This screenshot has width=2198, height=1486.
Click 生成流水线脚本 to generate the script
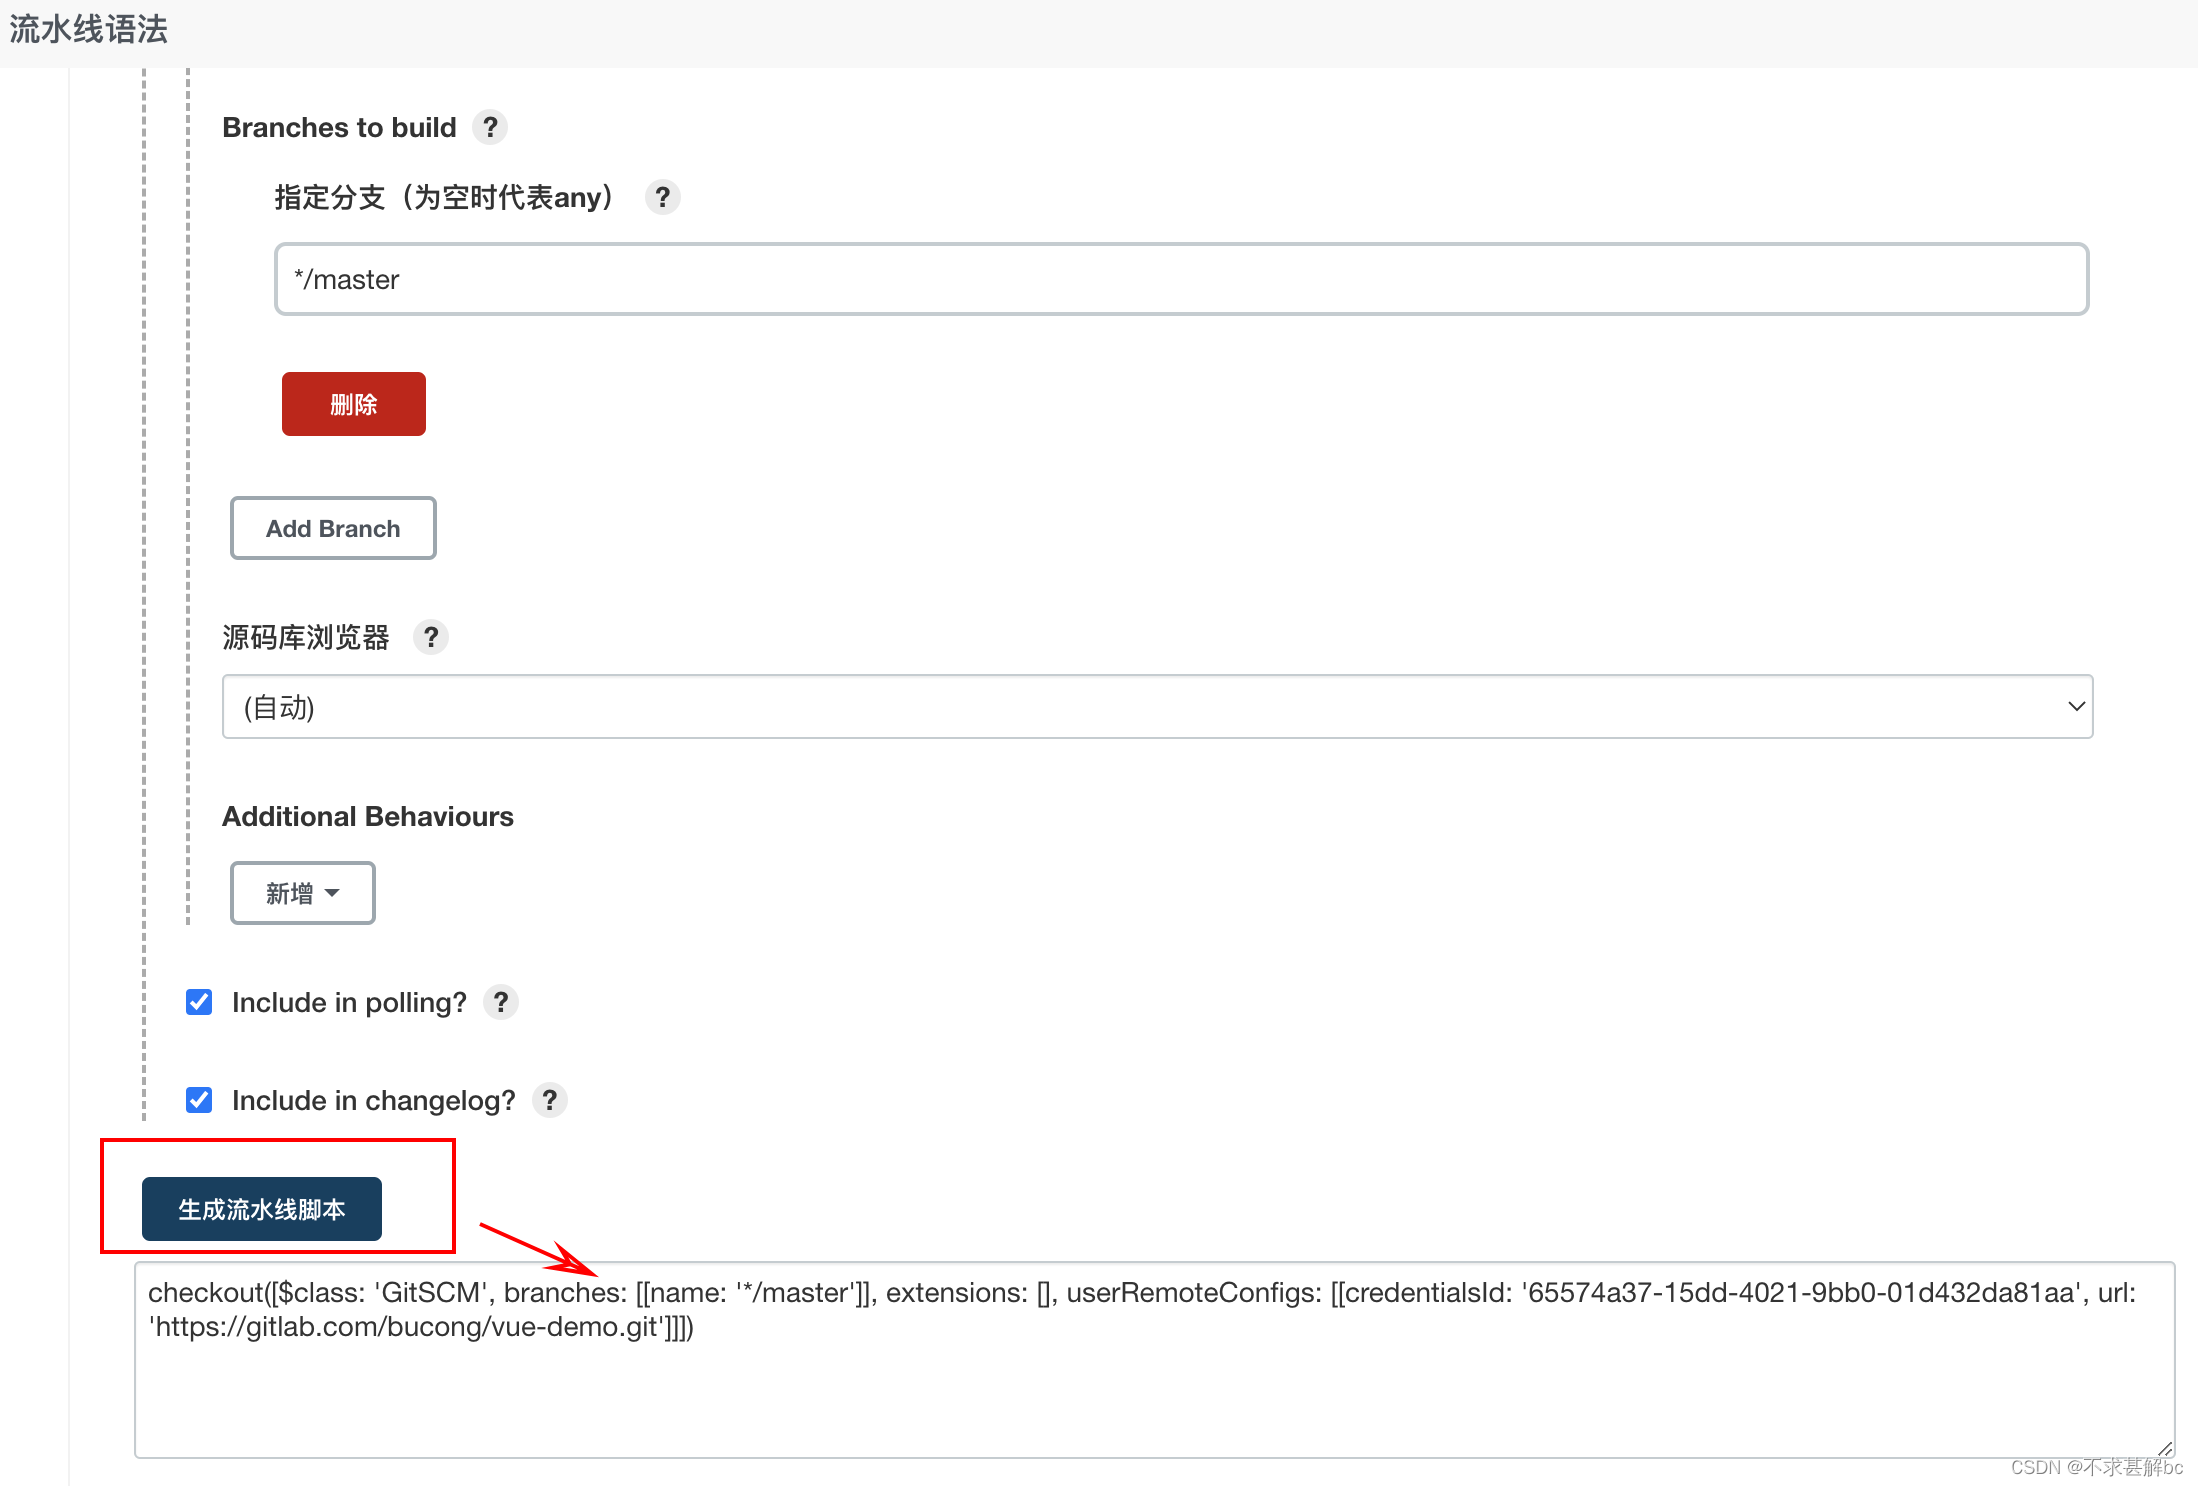click(261, 1209)
